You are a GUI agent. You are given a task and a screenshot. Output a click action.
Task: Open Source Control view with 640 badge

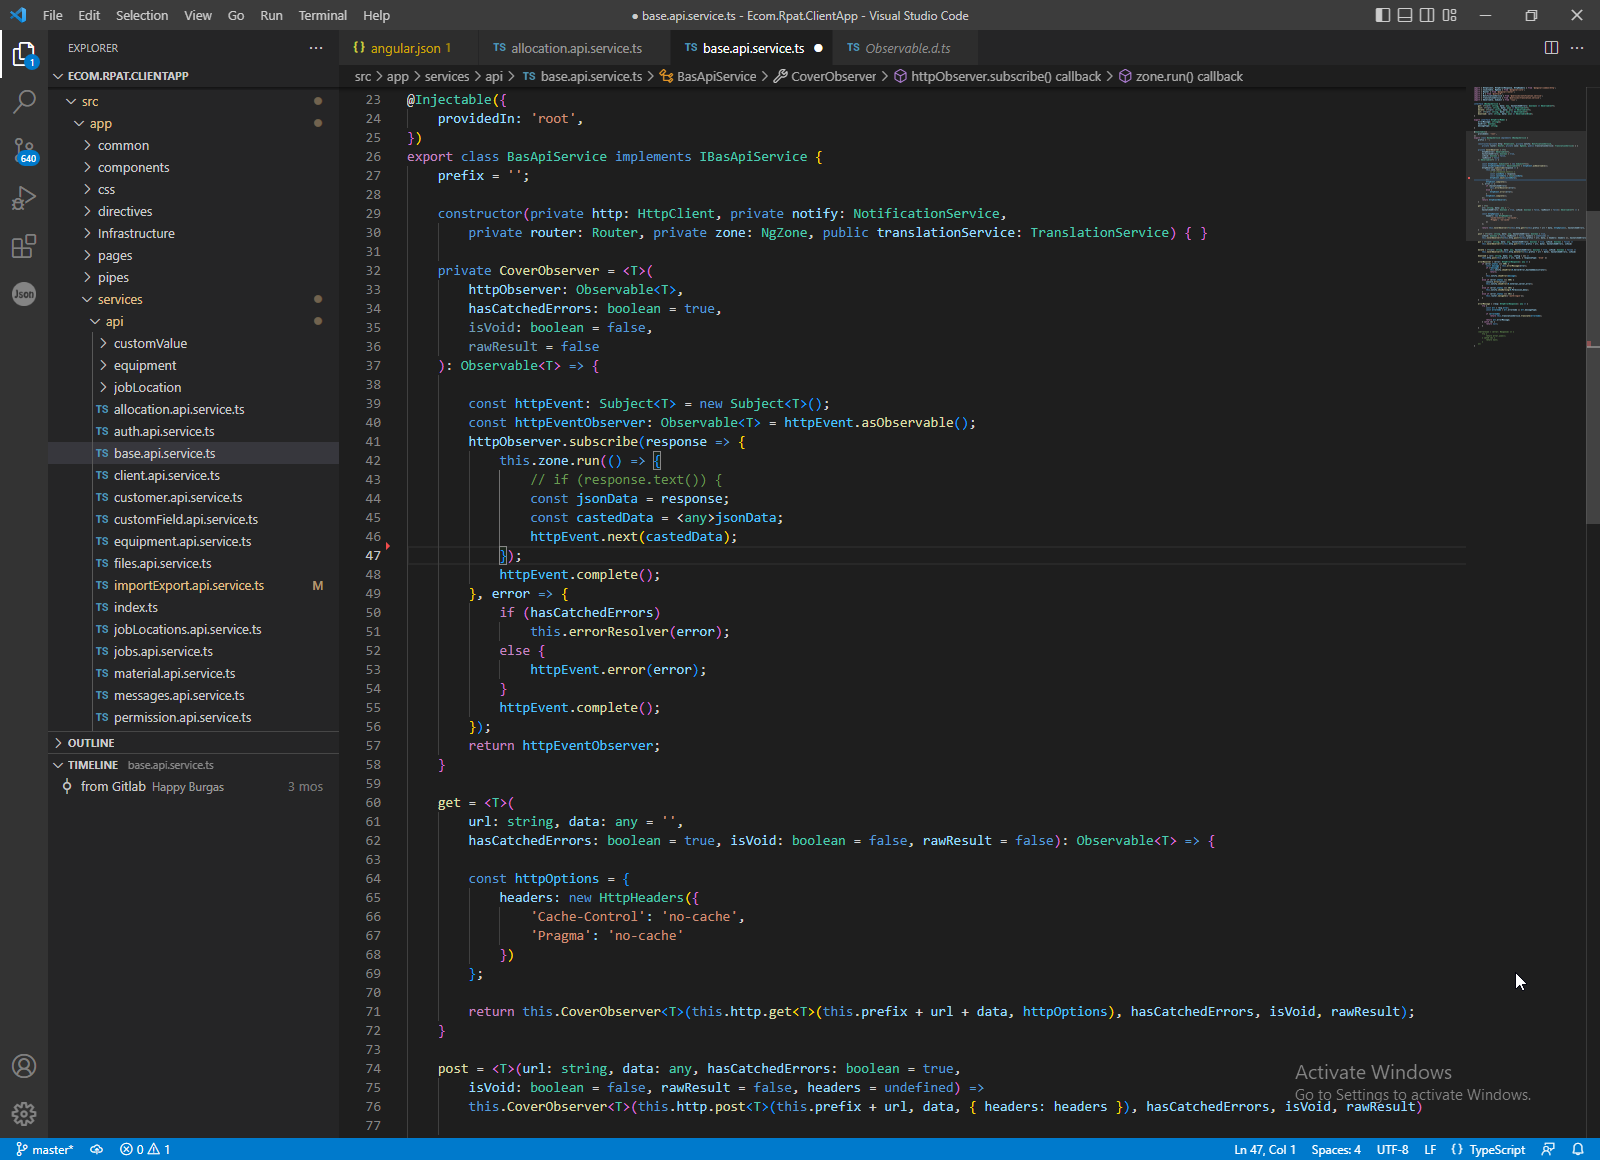pos(24,150)
